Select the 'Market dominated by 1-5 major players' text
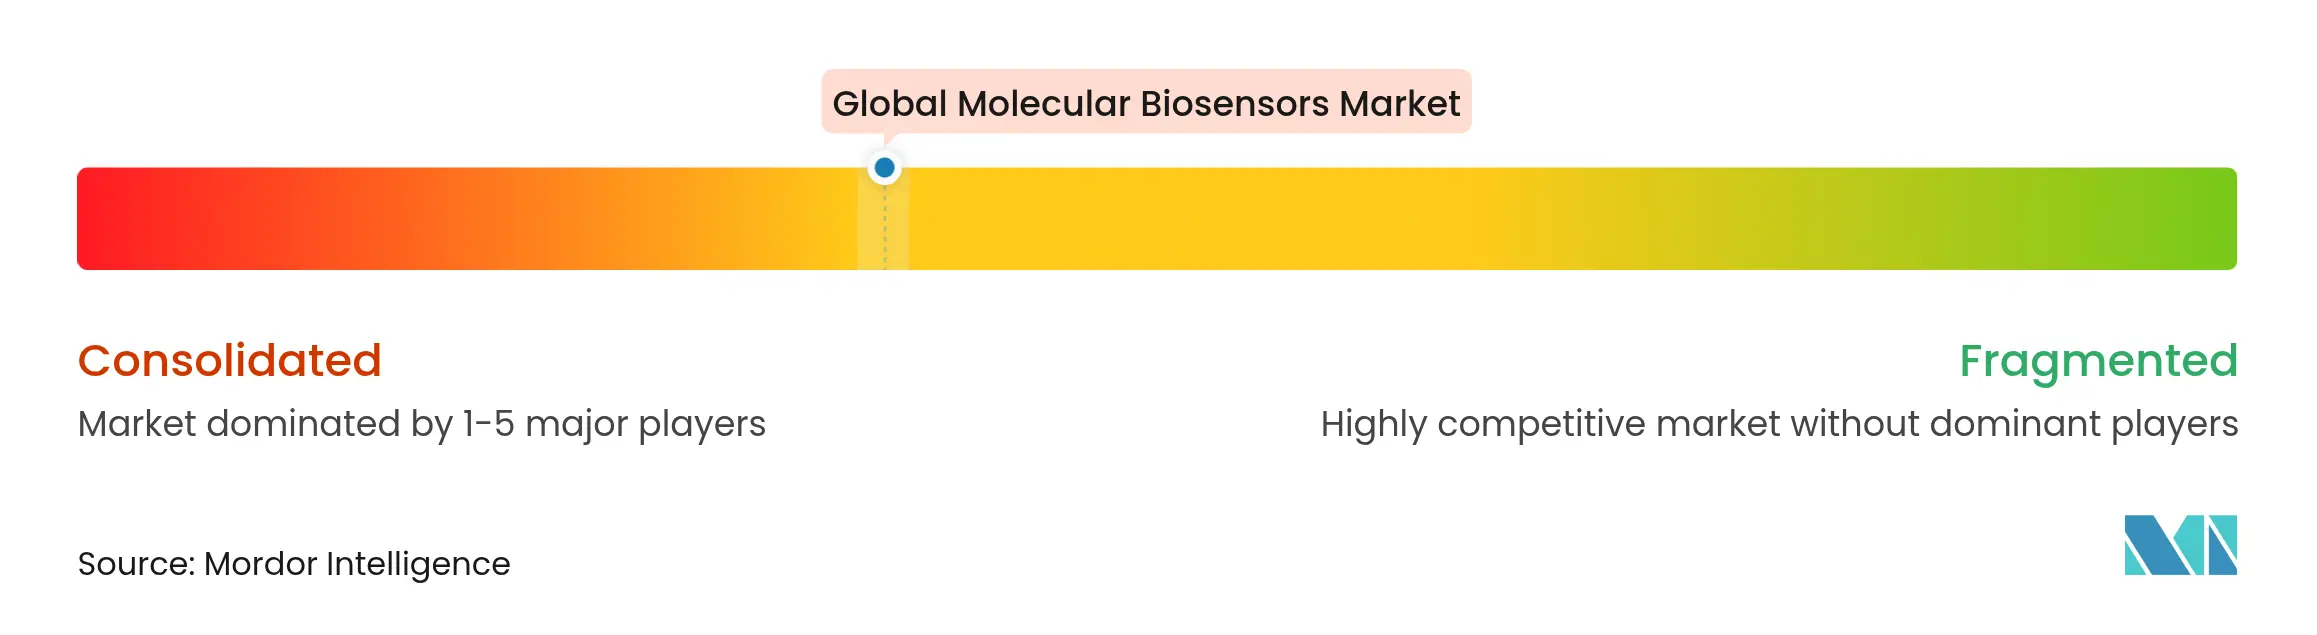Image resolution: width=2317 pixels, height=635 pixels. 422,424
